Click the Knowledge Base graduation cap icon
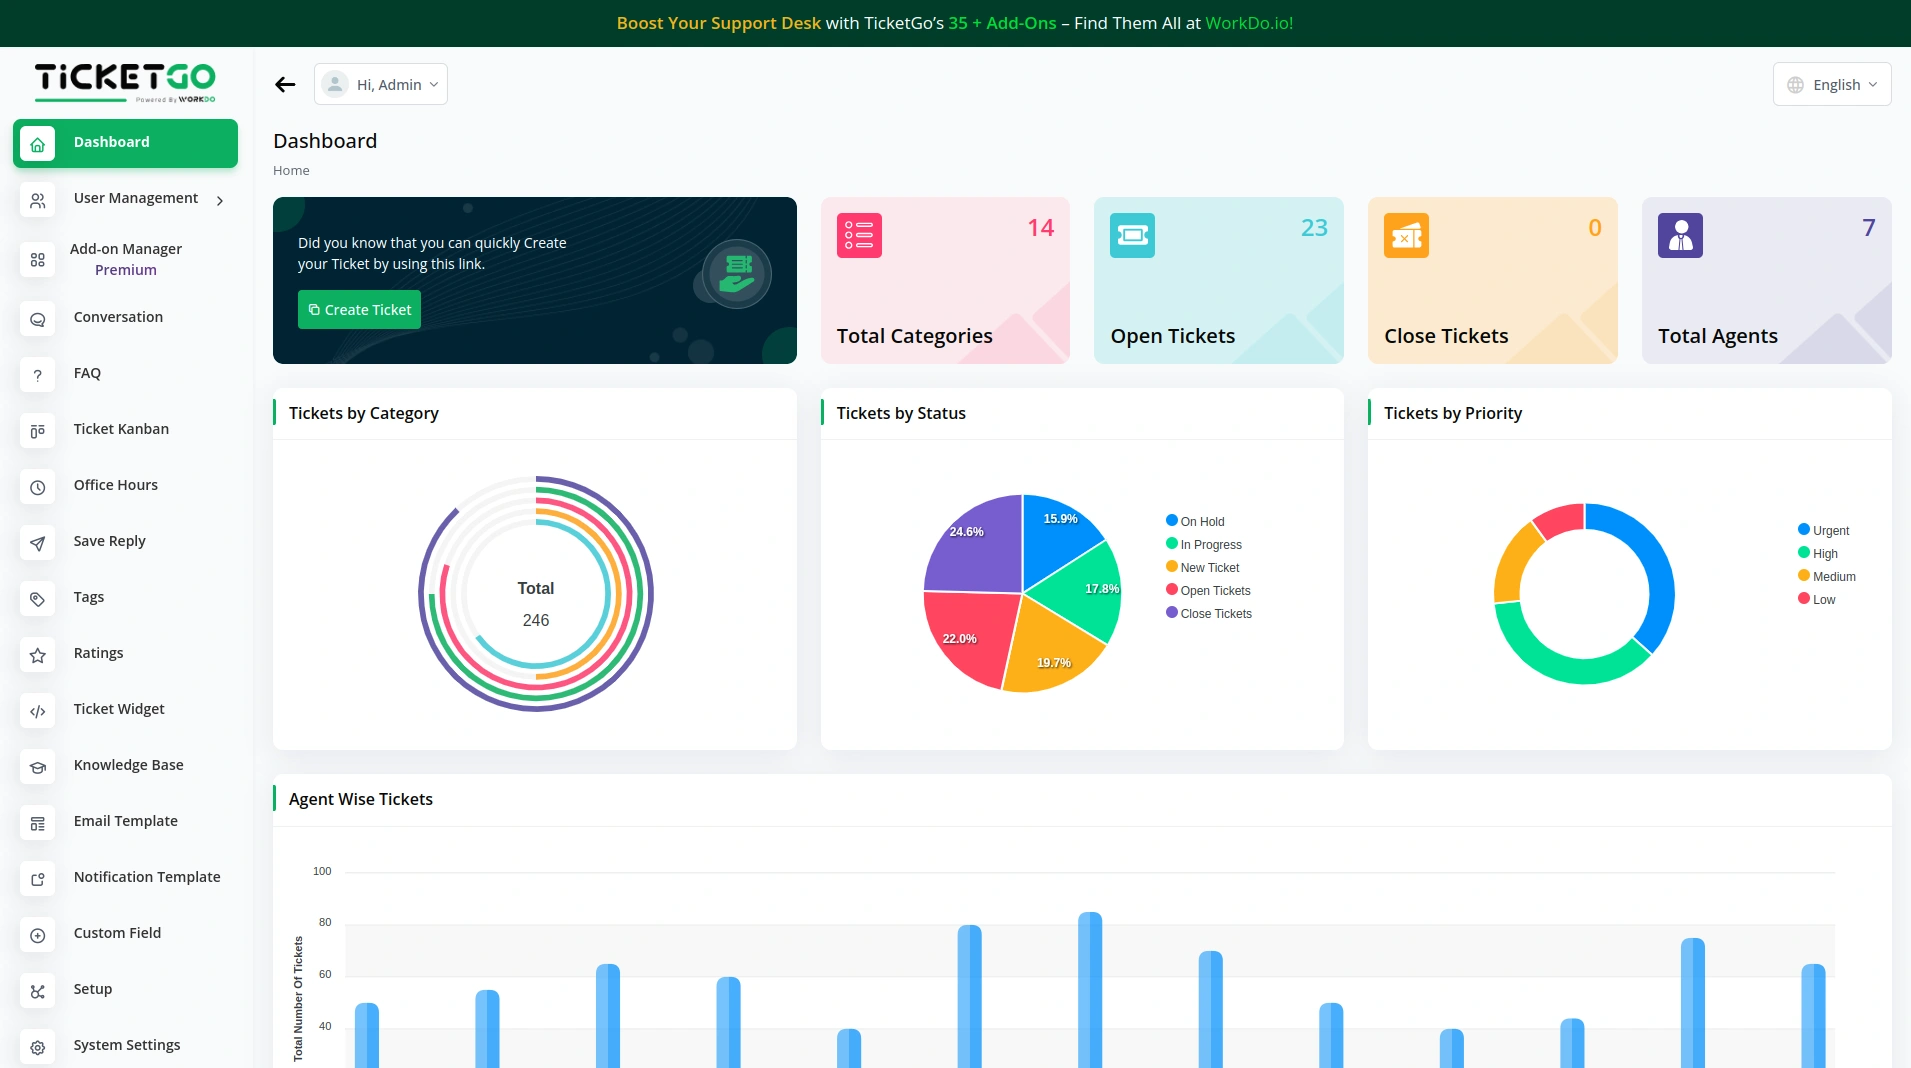This screenshot has height=1068, width=1911. click(37, 767)
